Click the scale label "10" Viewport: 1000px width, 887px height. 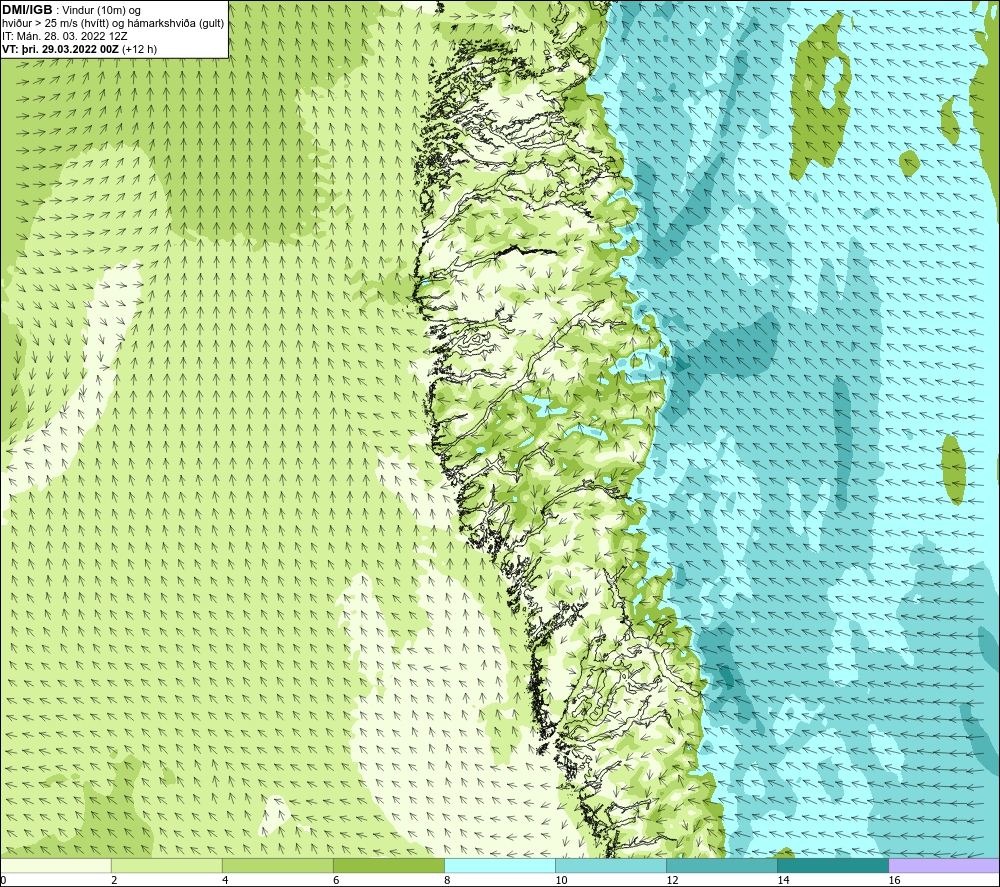(561, 880)
